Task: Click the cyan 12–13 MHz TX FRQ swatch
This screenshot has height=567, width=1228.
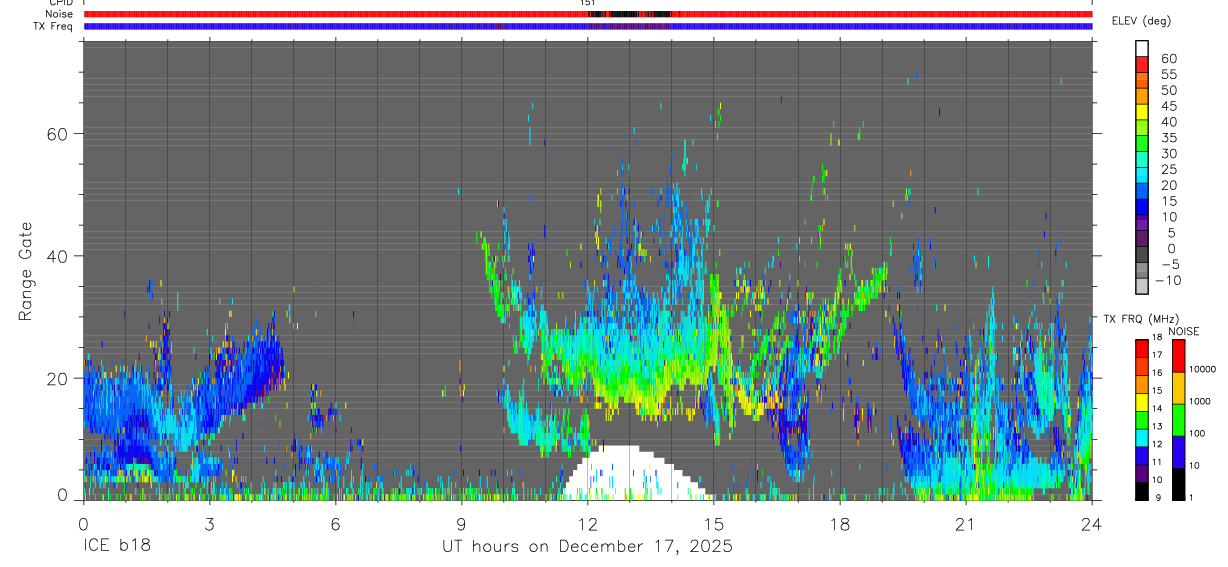Action: pos(1142,437)
